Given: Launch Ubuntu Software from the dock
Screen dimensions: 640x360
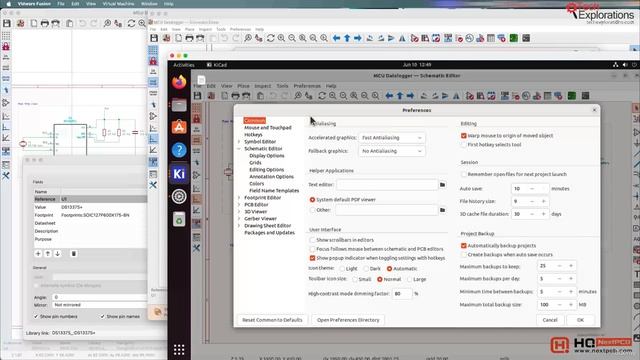Looking at the screenshot, I should point(179,127).
